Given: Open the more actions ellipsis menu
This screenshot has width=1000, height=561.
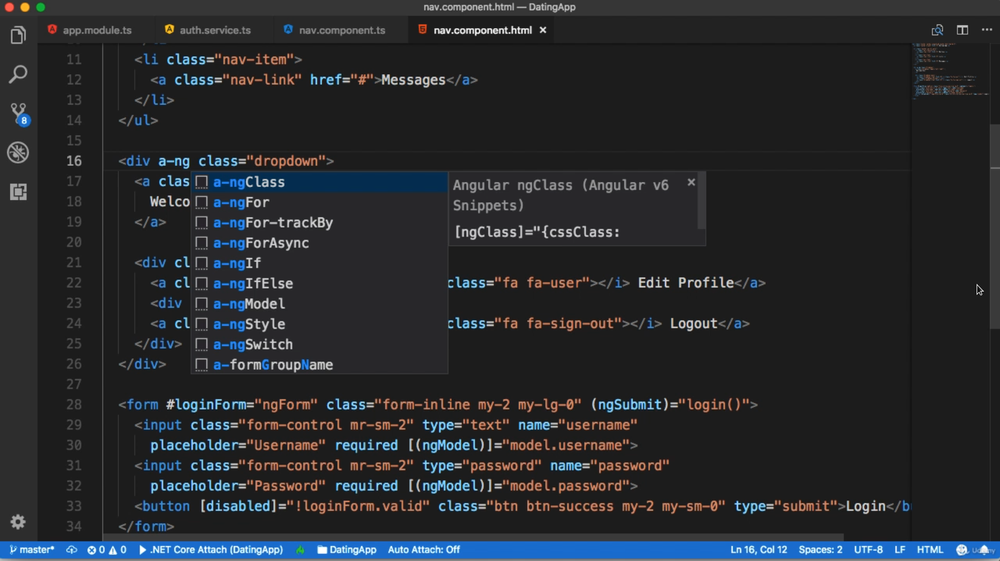Looking at the screenshot, I should 987,30.
